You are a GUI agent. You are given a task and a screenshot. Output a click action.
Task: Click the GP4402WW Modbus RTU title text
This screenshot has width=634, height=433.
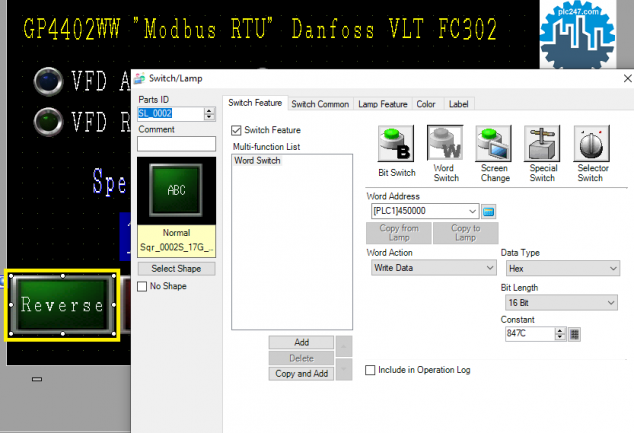(x=260, y=29)
